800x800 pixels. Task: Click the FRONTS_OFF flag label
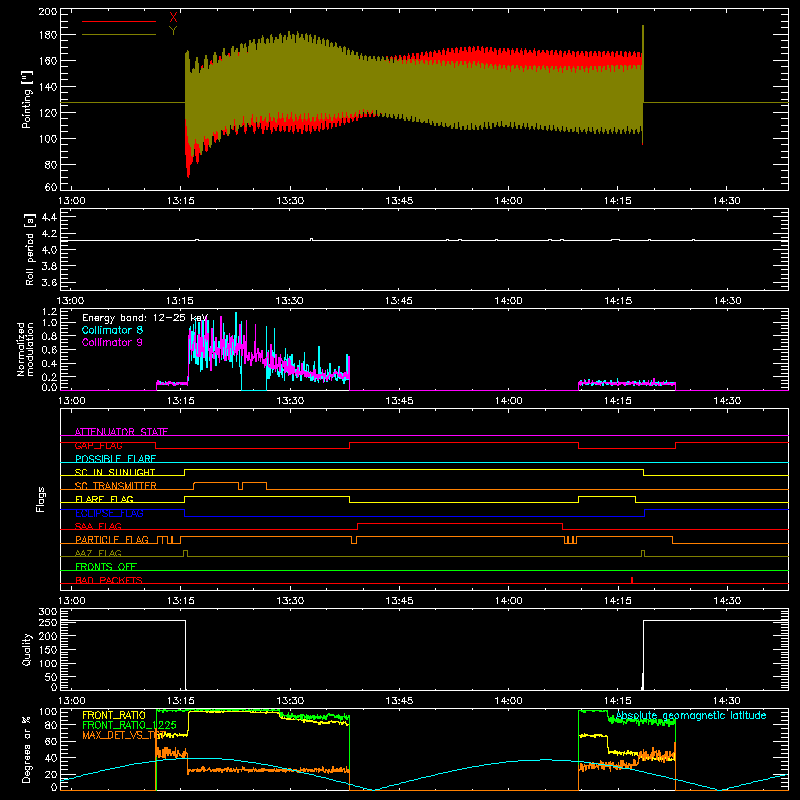[106, 567]
